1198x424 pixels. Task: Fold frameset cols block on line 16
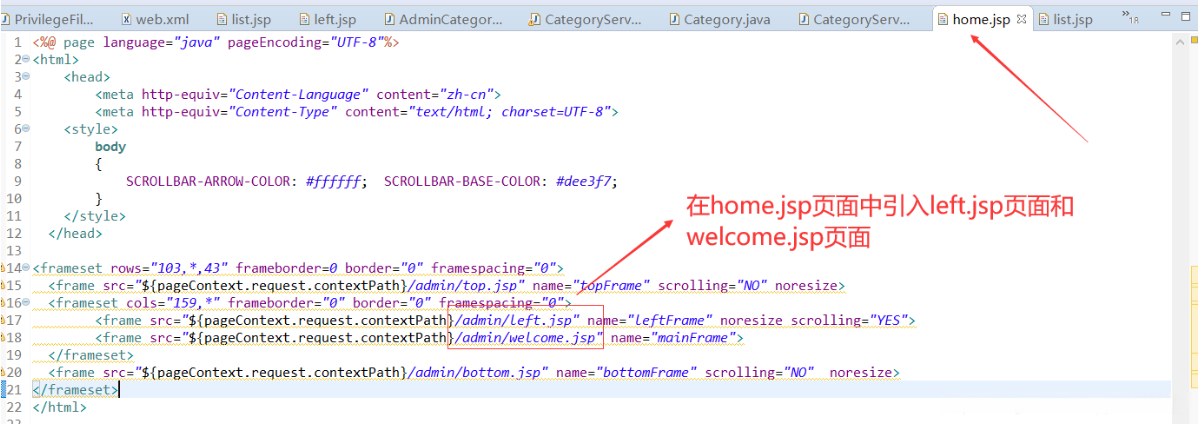[26, 303]
